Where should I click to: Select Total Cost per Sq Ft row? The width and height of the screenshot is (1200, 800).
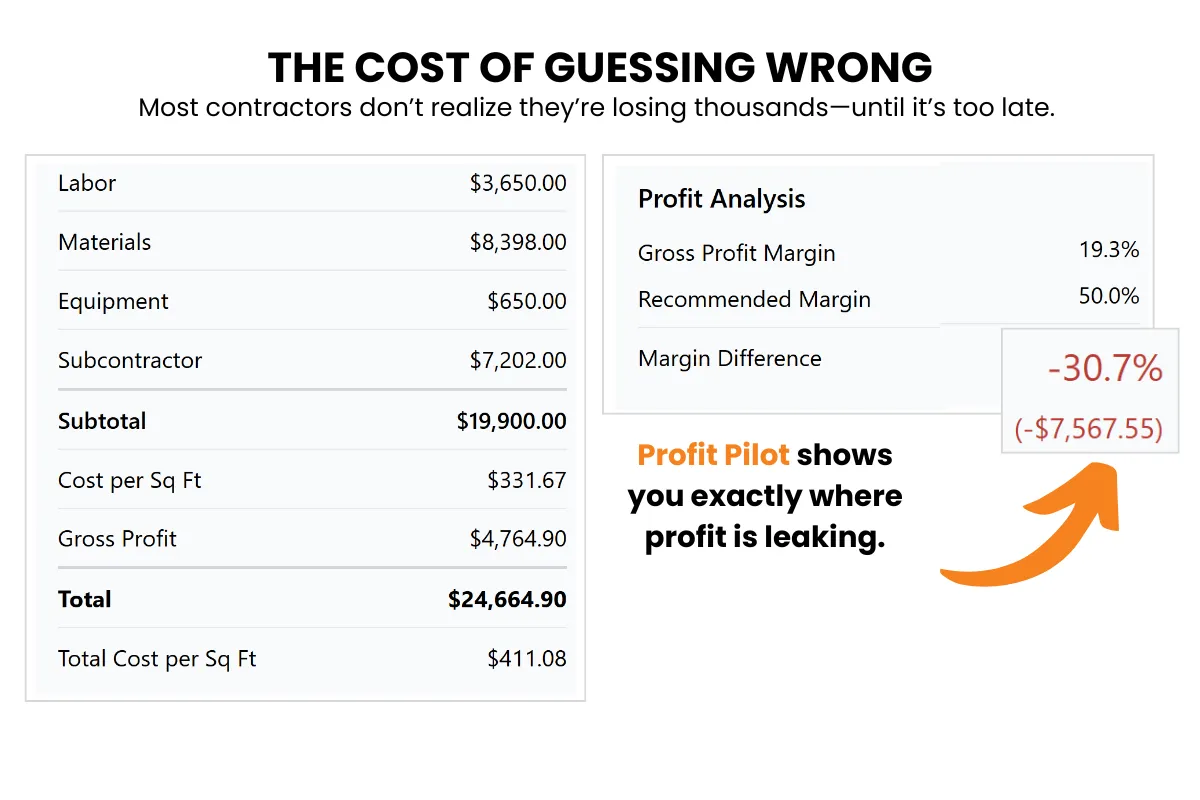tap(312, 659)
